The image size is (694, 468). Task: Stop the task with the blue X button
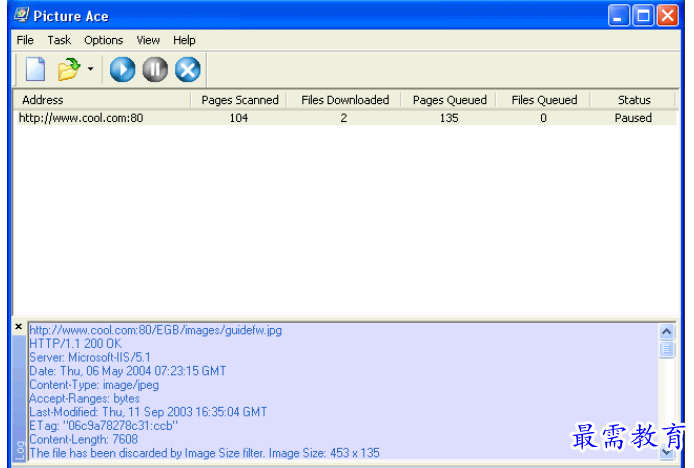click(x=188, y=69)
